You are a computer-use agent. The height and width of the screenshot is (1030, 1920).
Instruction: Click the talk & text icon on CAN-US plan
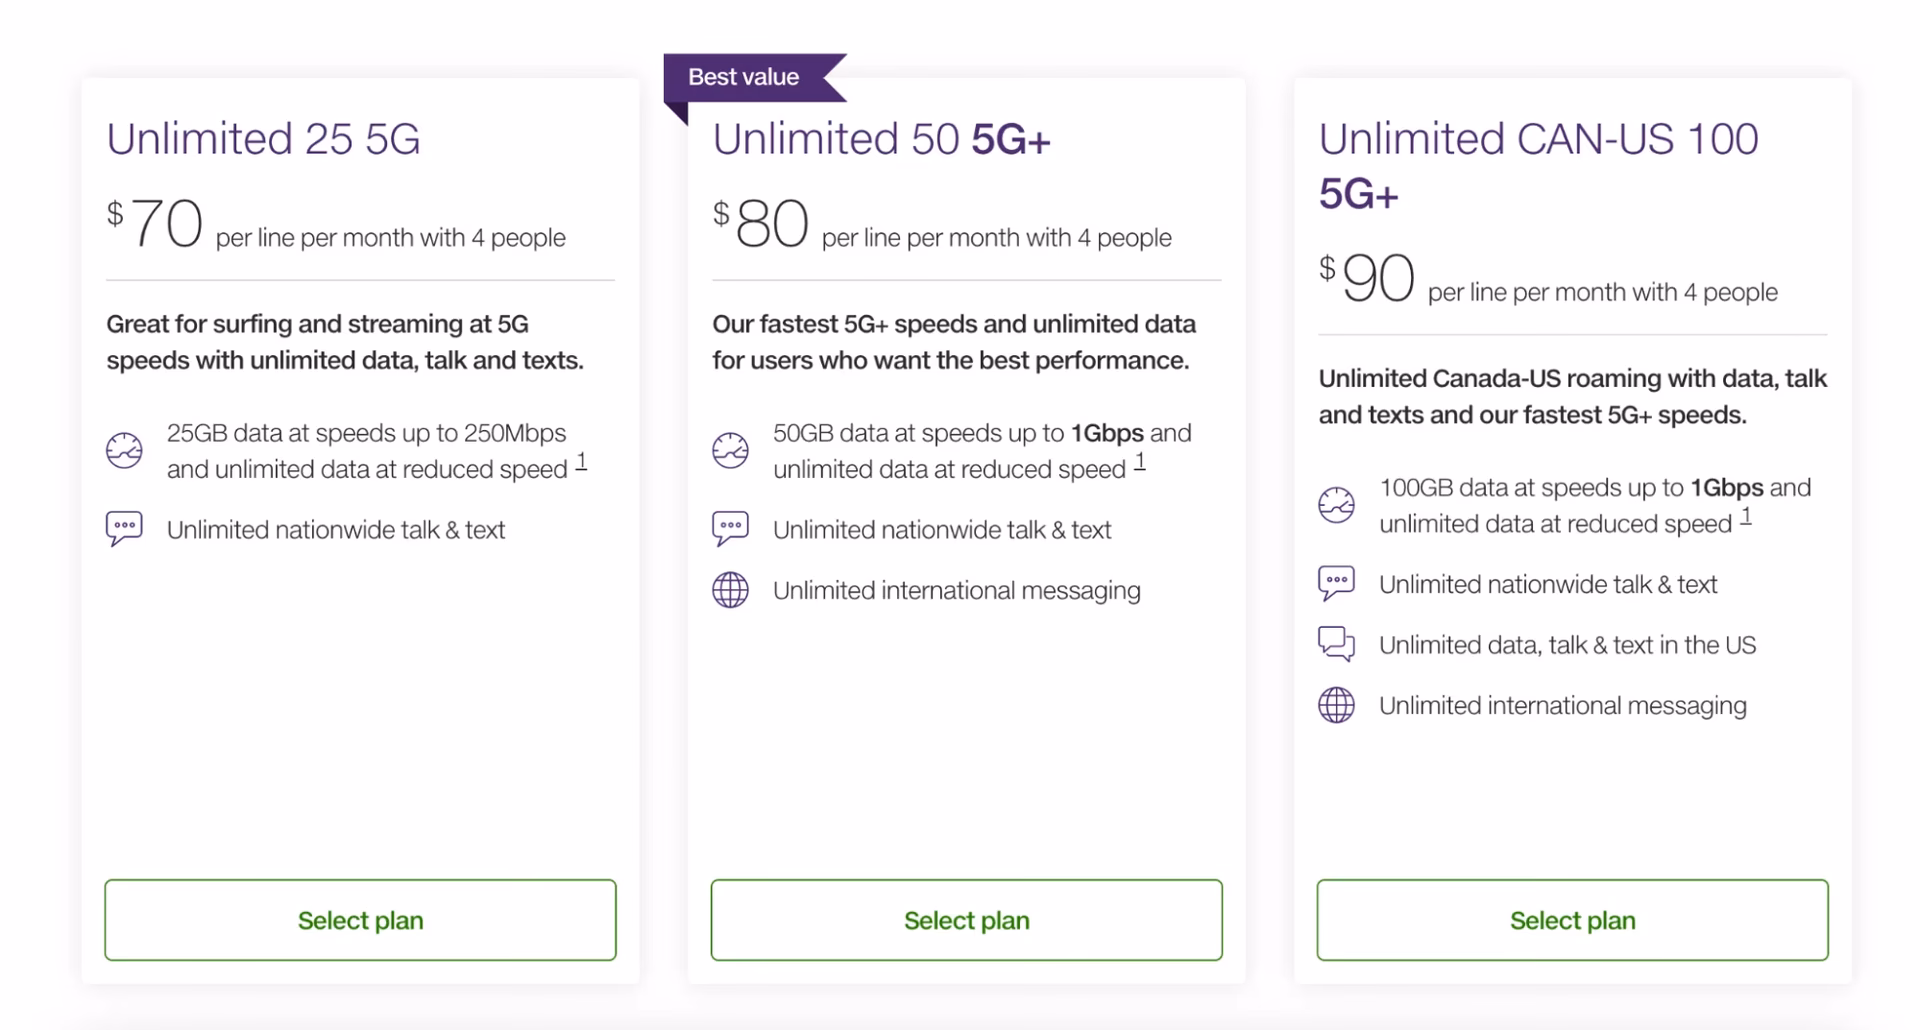1337,583
